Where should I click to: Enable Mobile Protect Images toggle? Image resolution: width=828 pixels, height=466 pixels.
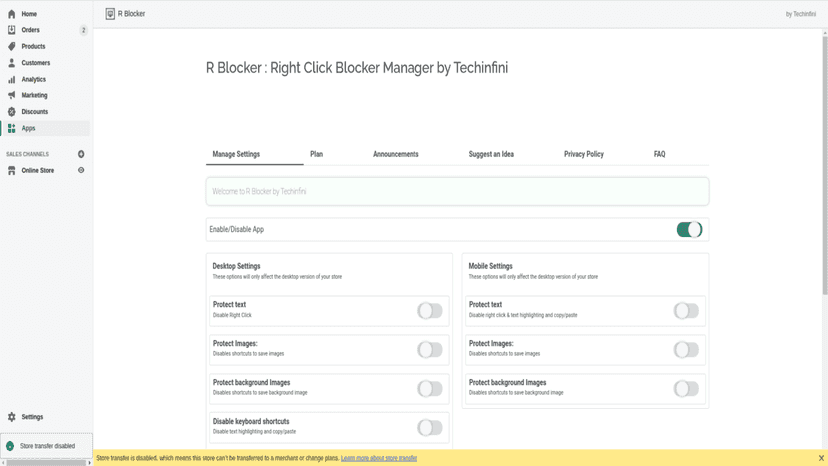point(686,349)
